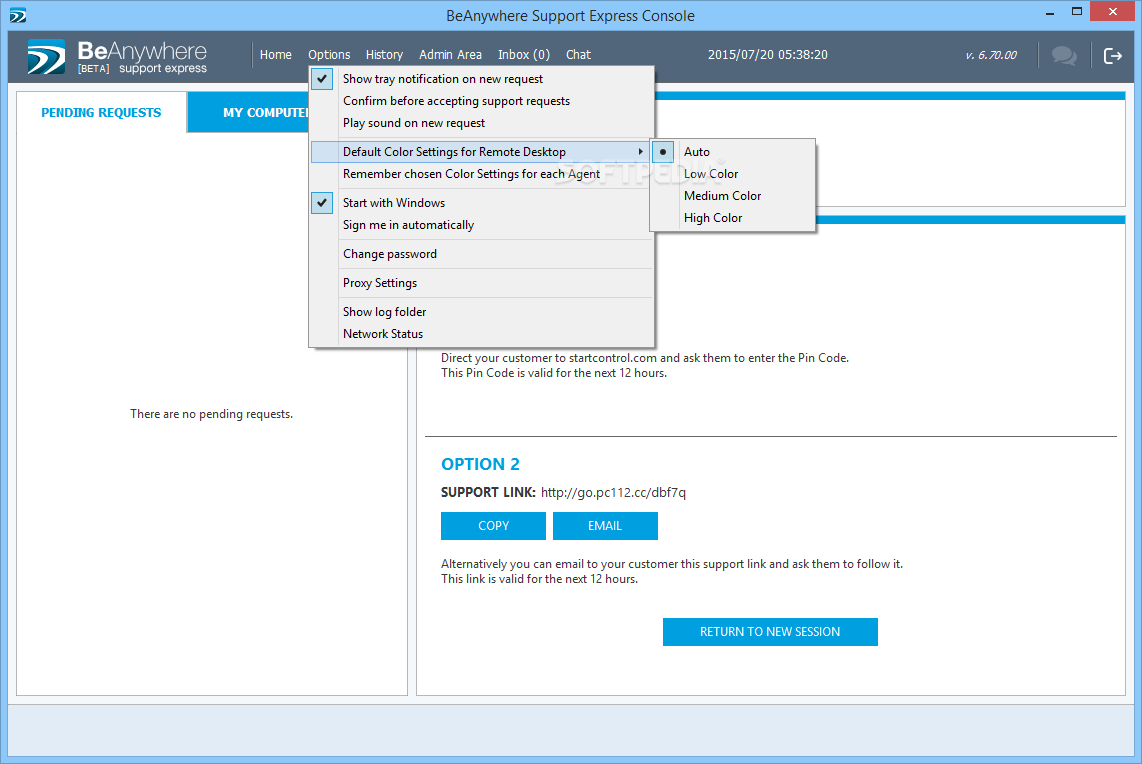Viewport: 1142px width, 764px height.
Task: Click the date and time 2015/07/20 05:38:20
Action: point(768,55)
